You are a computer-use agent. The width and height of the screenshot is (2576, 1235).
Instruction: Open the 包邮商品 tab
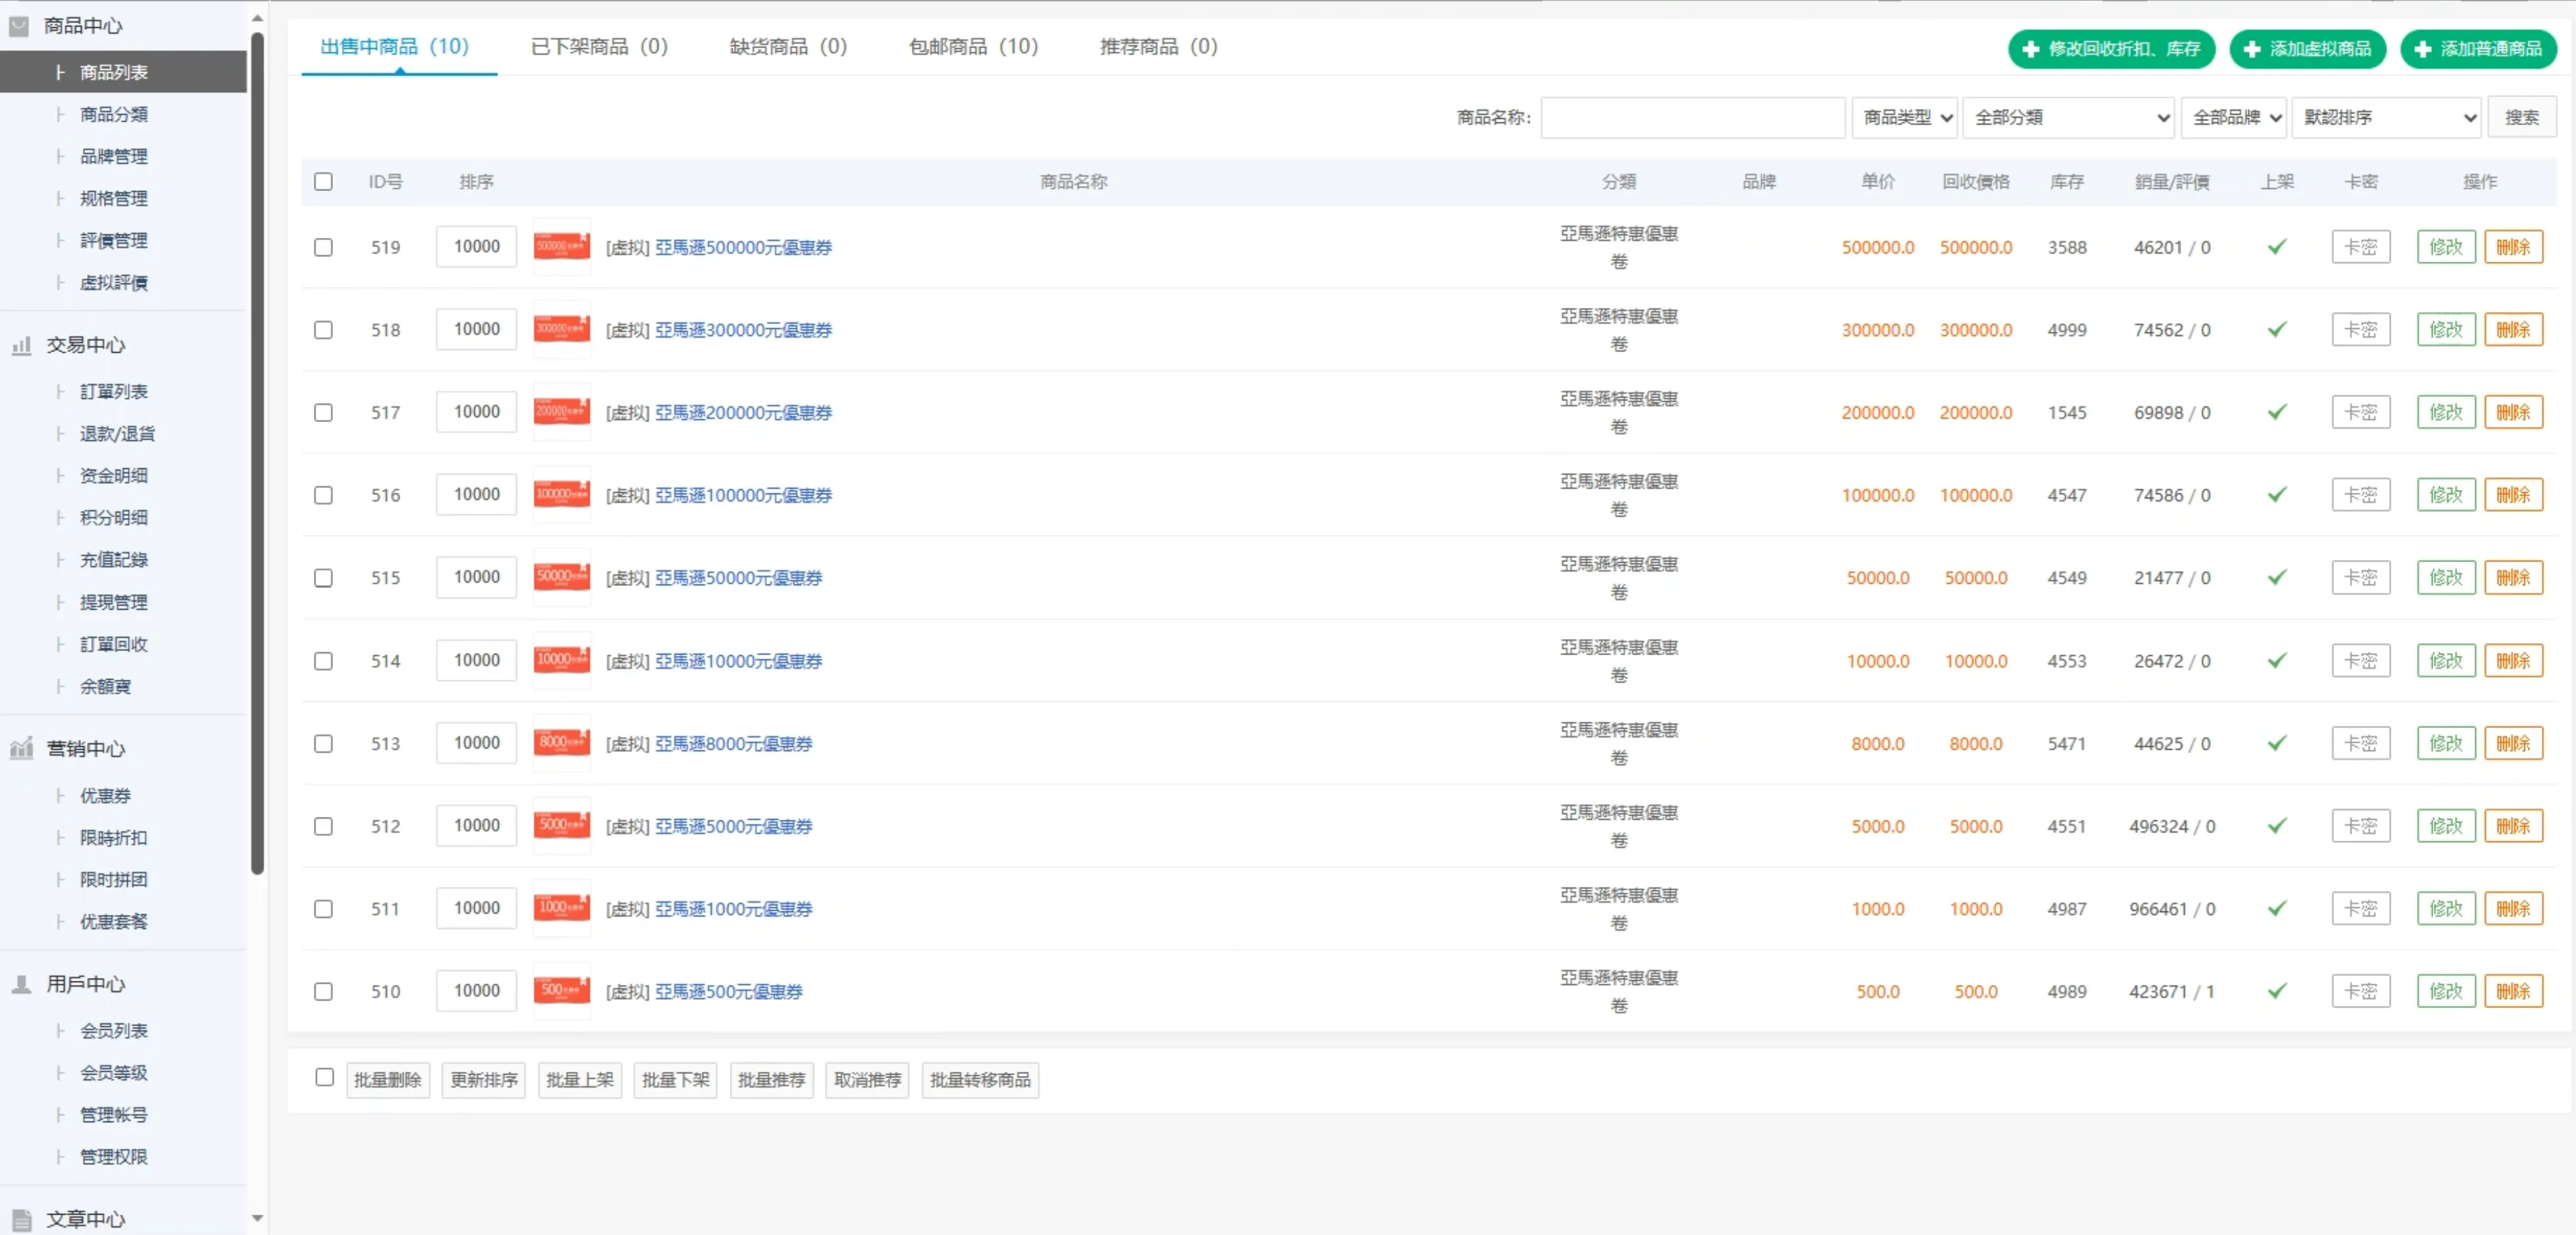click(973, 47)
